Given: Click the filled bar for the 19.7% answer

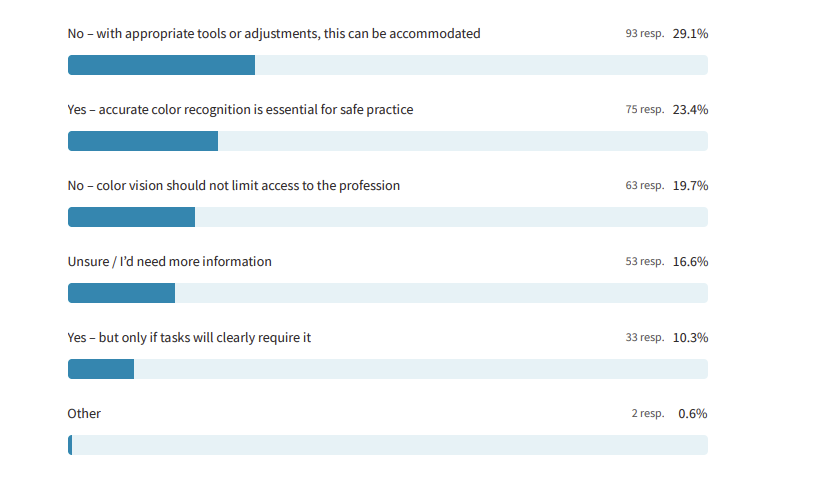Looking at the screenshot, I should click(131, 217).
